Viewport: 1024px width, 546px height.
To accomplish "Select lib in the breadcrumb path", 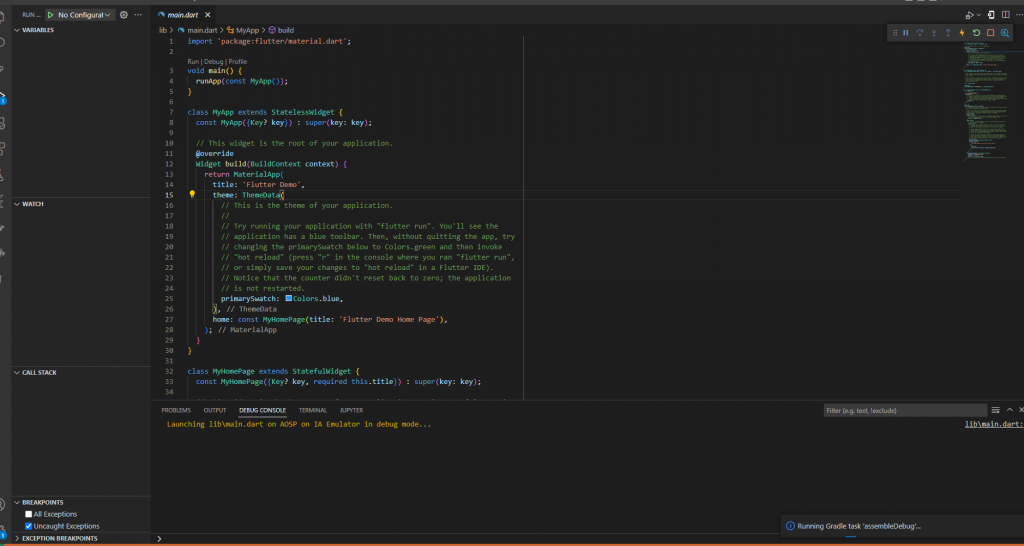I will [x=163, y=30].
